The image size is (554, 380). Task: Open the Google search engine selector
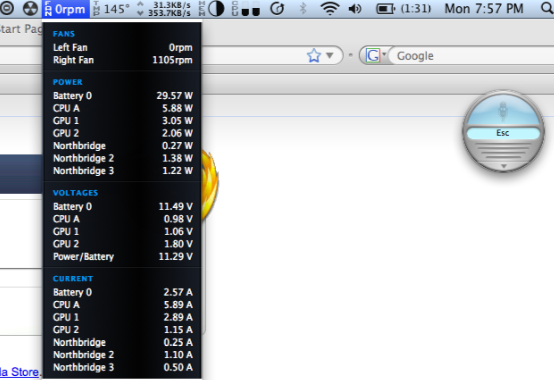375,56
